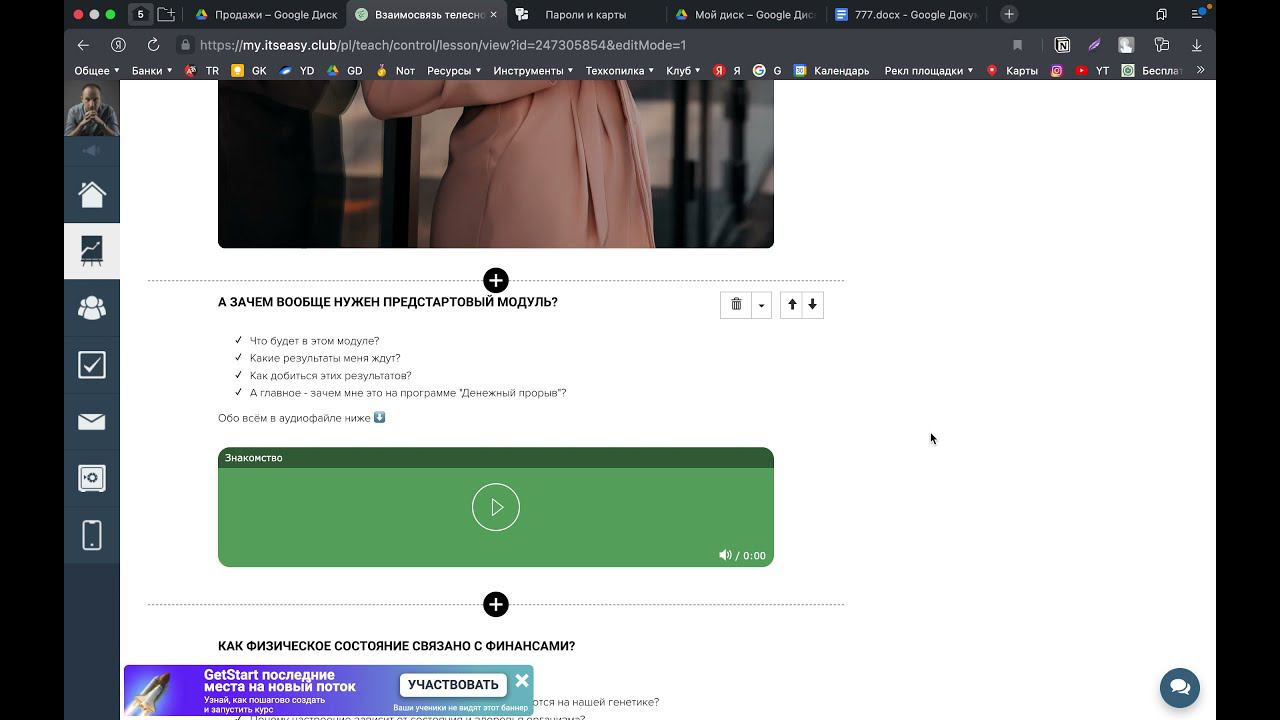
Task: Click the line mentioning Денежный прорыв
Action: point(408,393)
